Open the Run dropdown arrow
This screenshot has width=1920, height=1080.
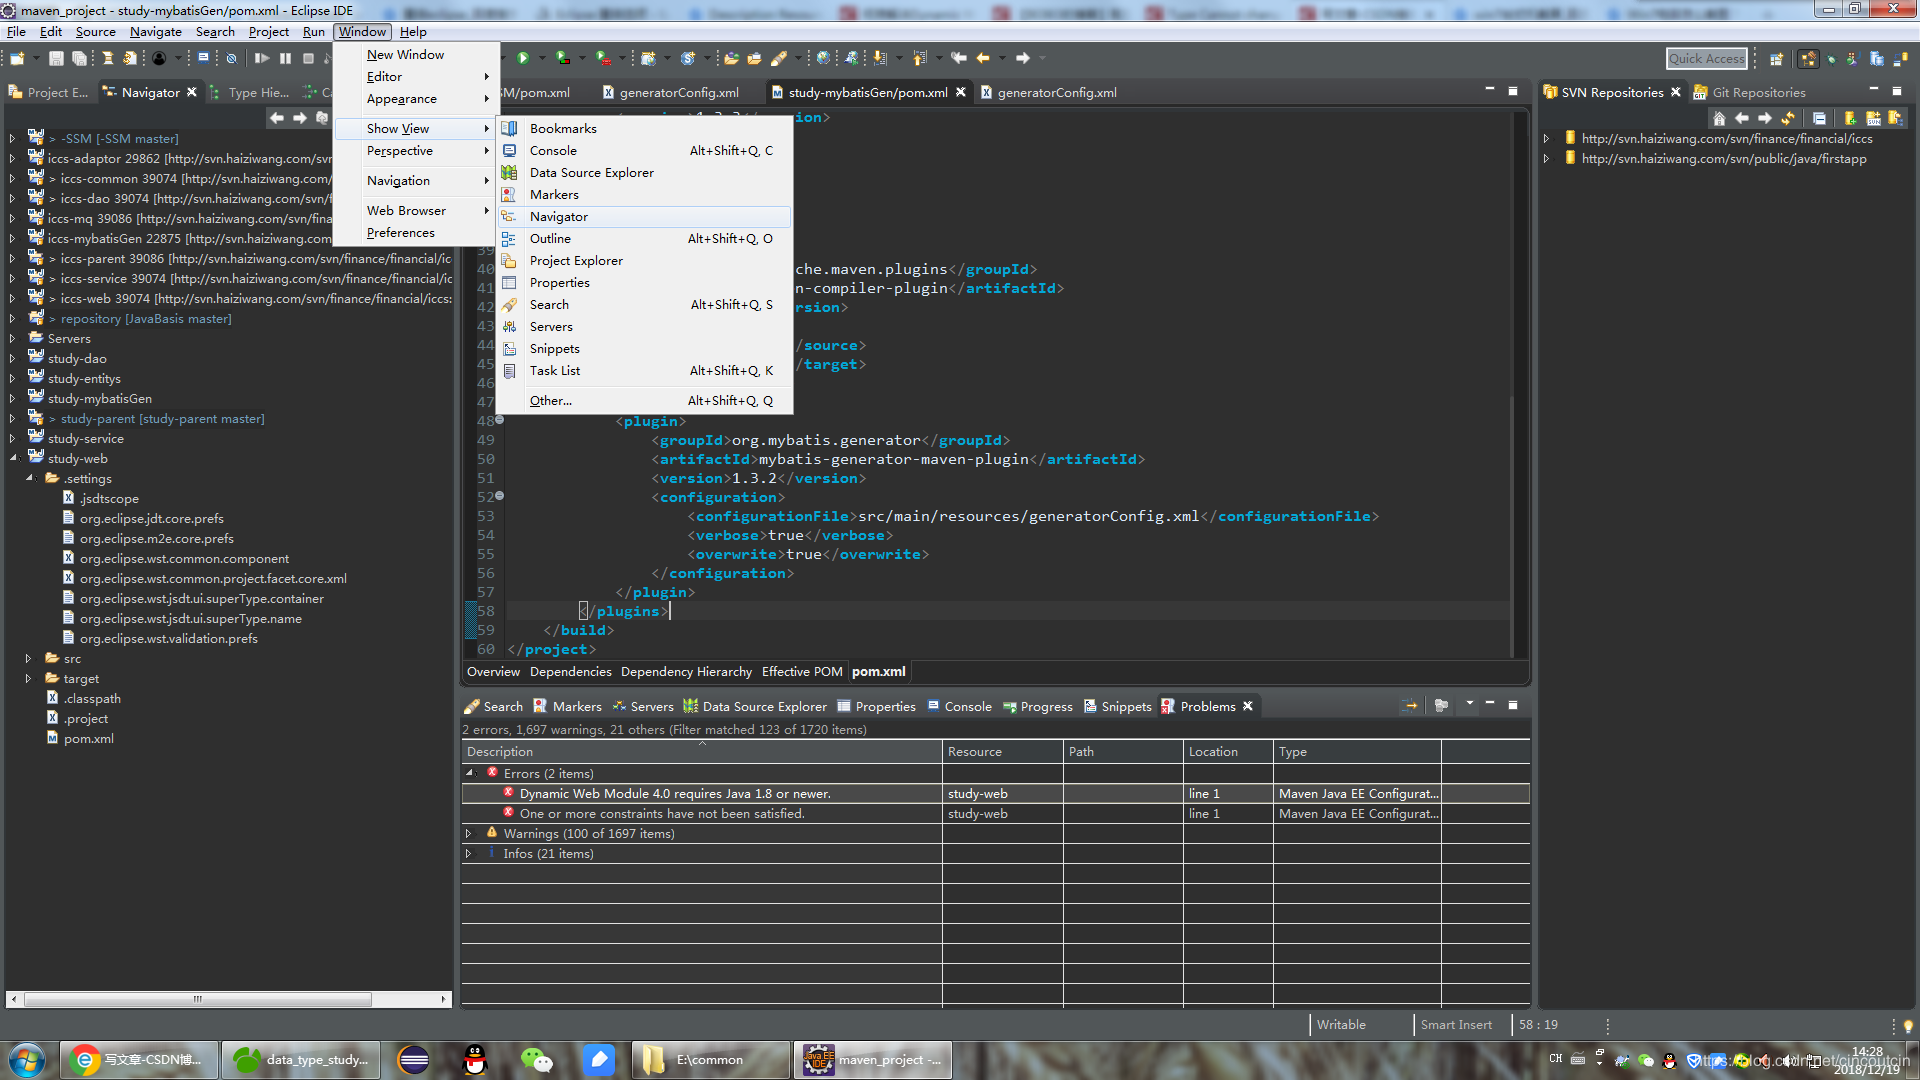click(x=541, y=58)
